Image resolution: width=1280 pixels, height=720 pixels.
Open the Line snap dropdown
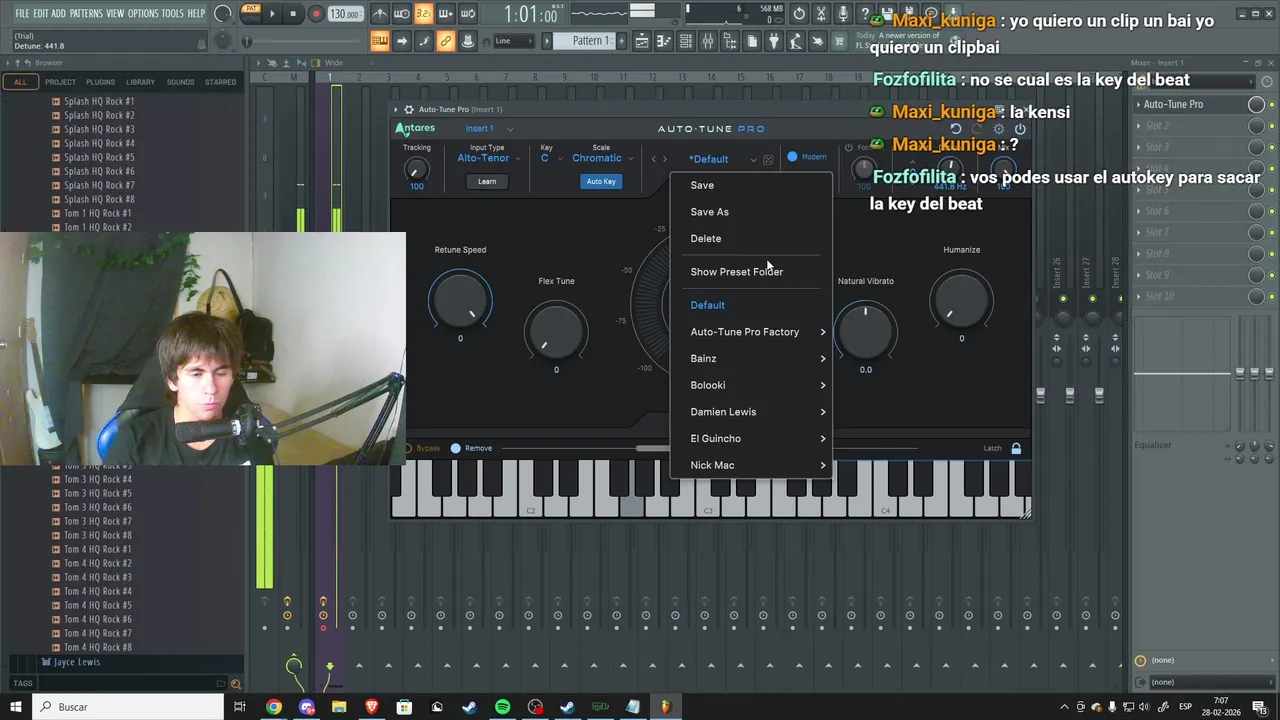coord(513,41)
